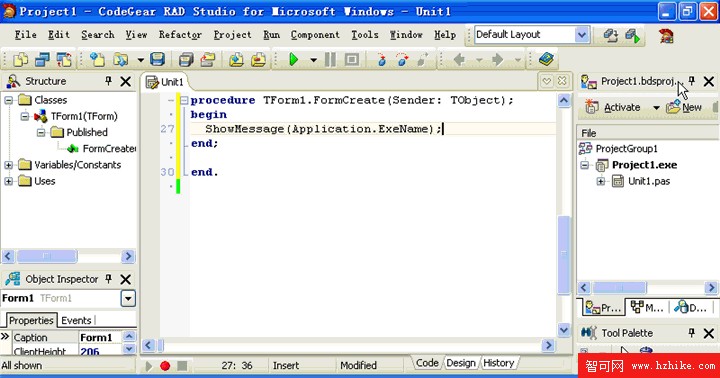Open the Forward arrow history dropdown

[518, 60]
